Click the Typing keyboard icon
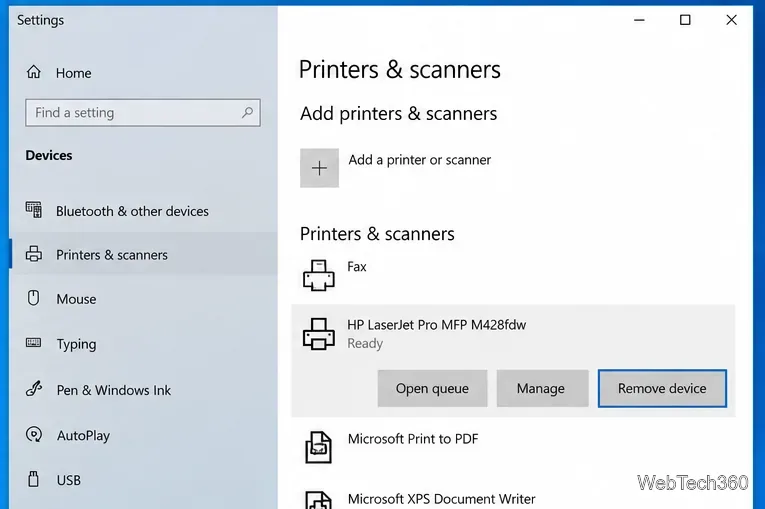This screenshot has width=765, height=509. (x=33, y=343)
